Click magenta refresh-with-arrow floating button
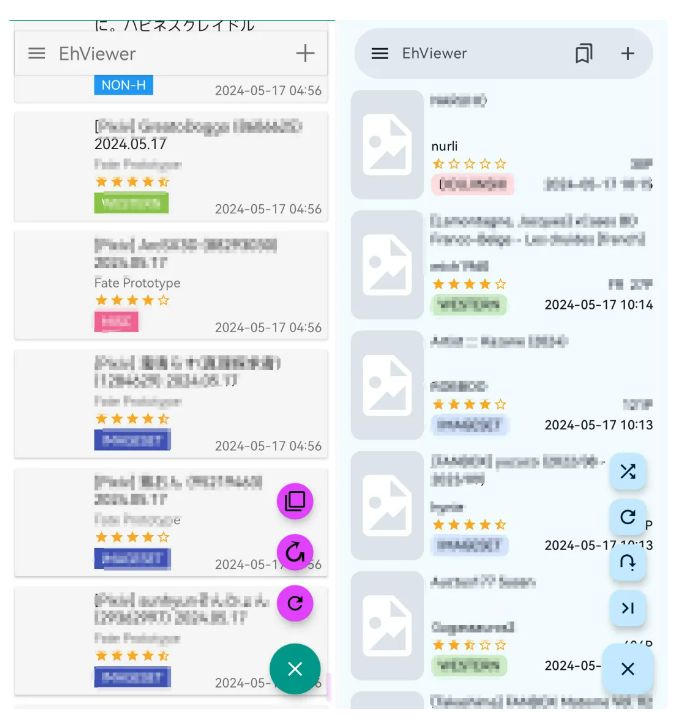 click(x=295, y=552)
